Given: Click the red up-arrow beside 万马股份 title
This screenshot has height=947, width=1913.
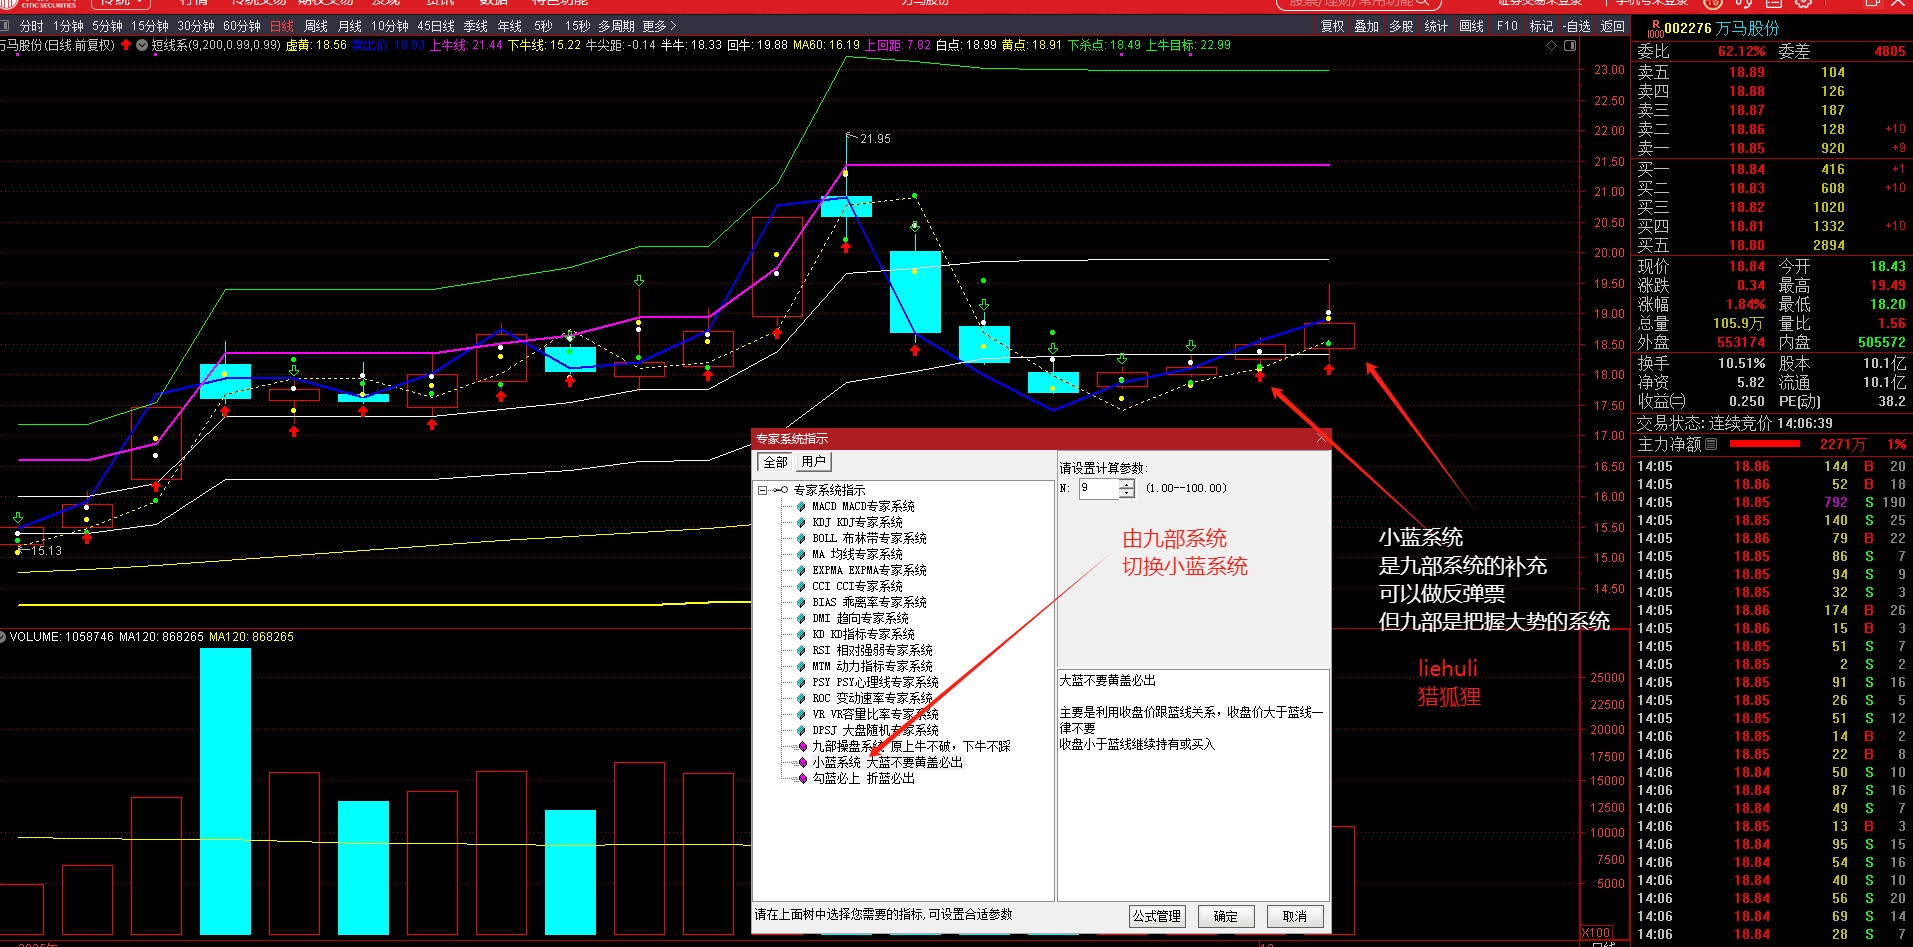Looking at the screenshot, I should pos(126,45).
